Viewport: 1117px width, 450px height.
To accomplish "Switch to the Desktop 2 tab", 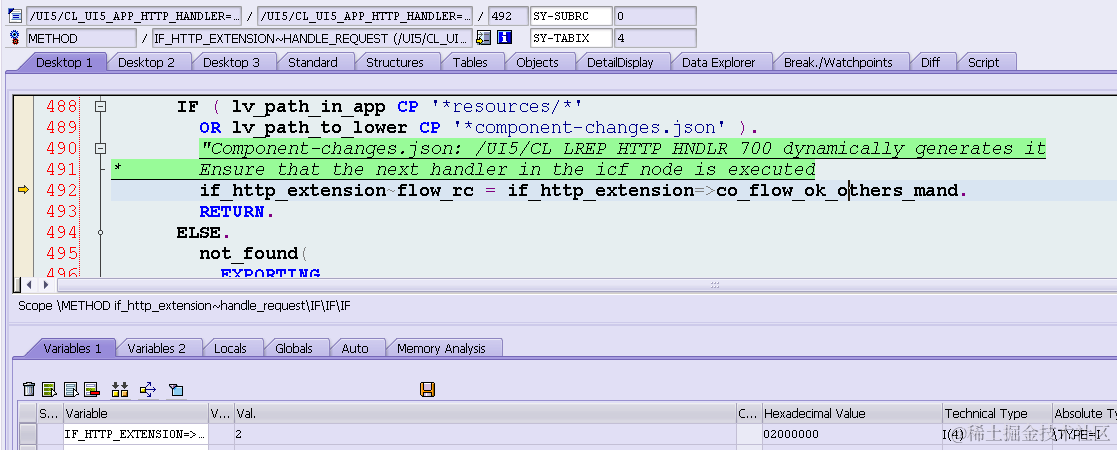I will click(146, 63).
